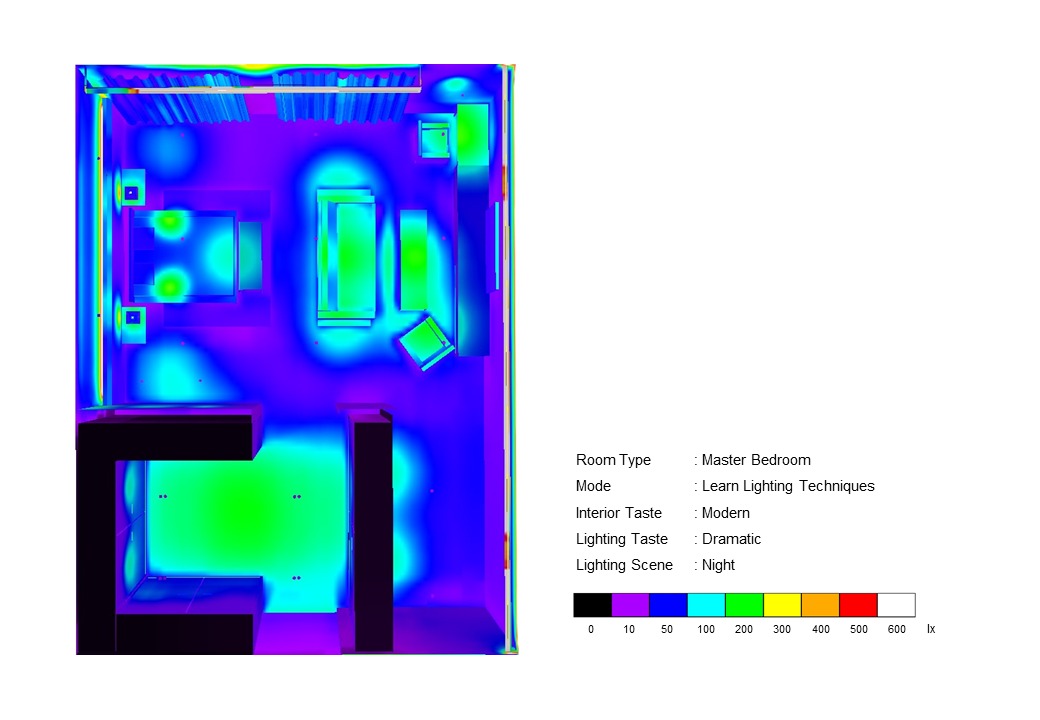Click the 'Modern' value

(x=726, y=513)
